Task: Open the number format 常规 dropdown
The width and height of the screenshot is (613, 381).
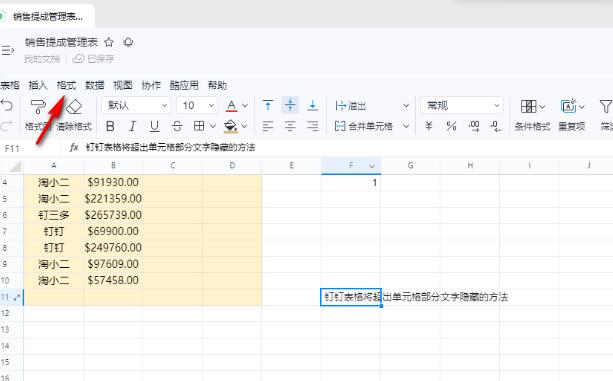Action: [462, 106]
